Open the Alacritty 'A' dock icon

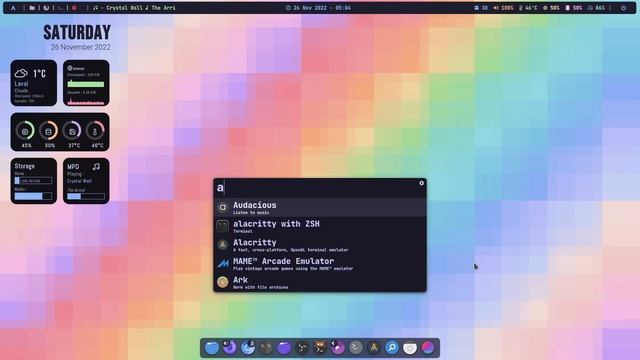click(374, 348)
